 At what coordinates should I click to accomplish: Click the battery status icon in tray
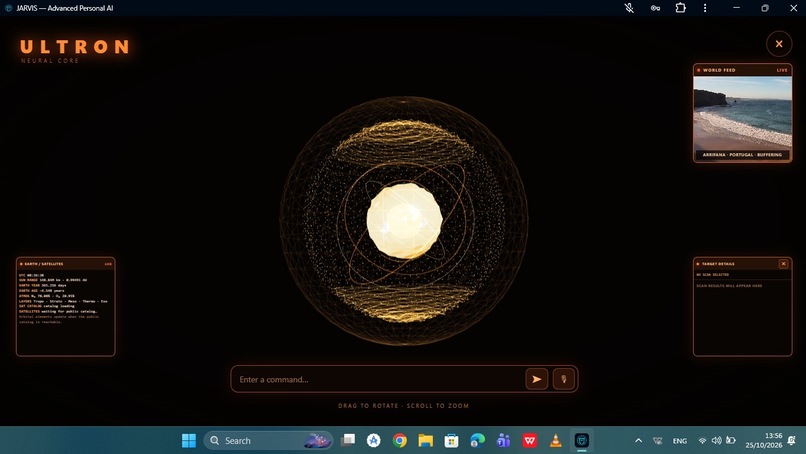tap(730, 440)
